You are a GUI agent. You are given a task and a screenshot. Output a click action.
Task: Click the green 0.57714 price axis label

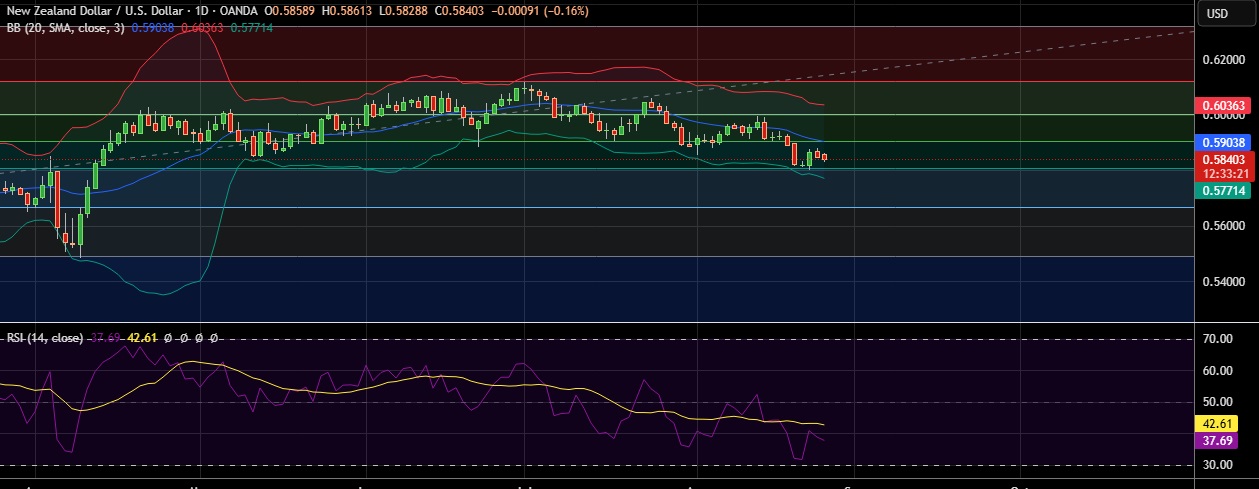tap(1223, 189)
